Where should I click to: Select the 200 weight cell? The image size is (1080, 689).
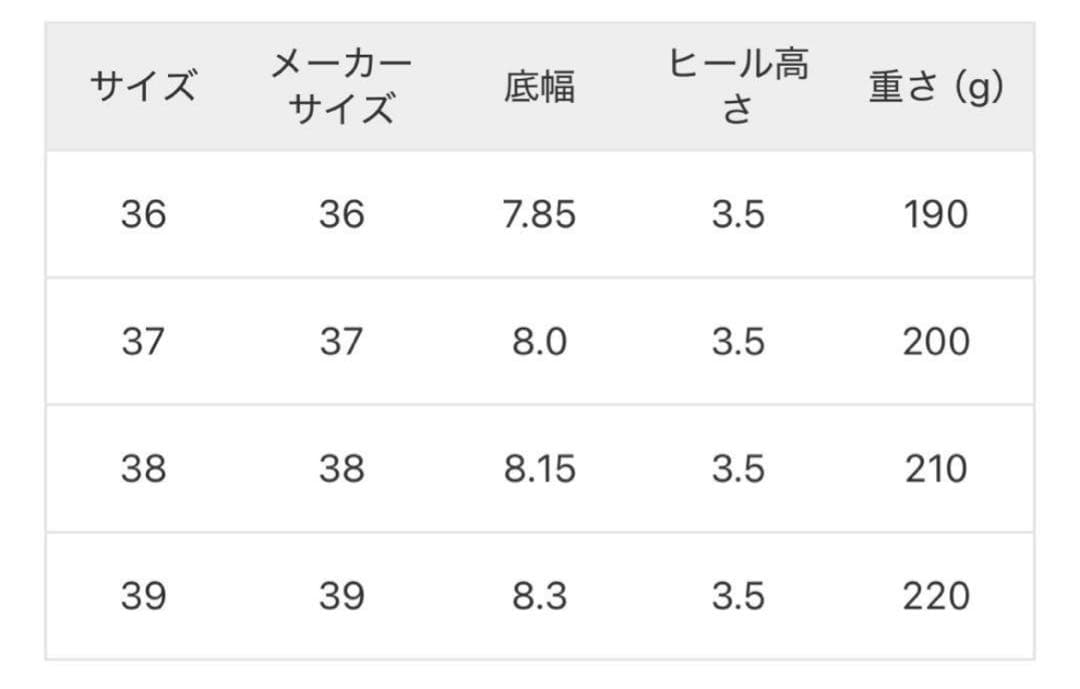pyautogui.click(x=936, y=342)
